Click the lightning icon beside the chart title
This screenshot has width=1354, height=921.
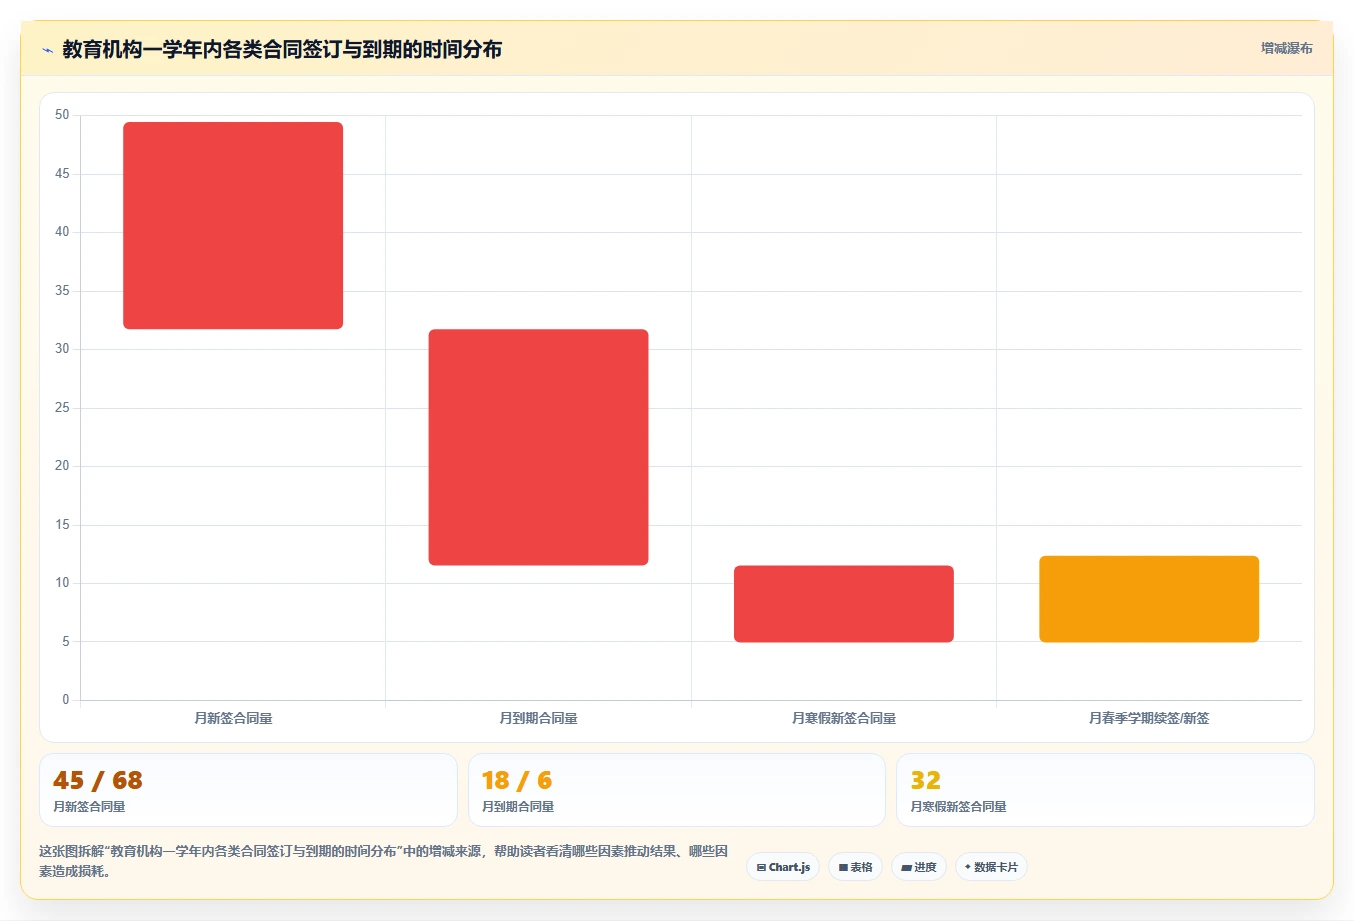click(47, 50)
